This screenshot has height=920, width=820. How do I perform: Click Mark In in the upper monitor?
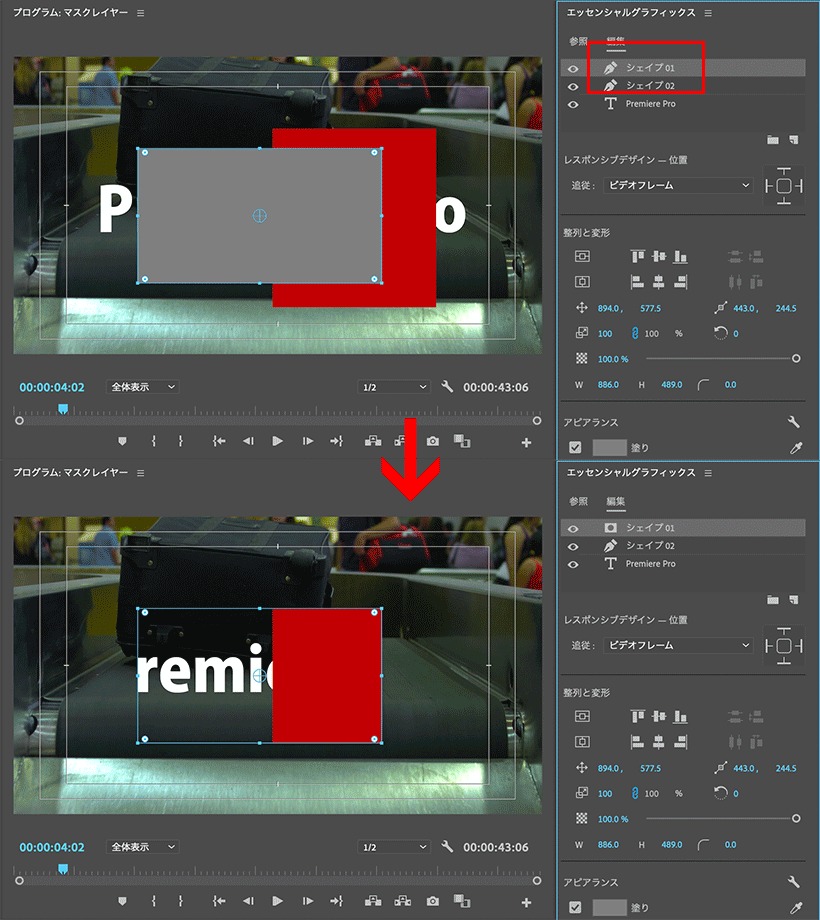(x=154, y=441)
